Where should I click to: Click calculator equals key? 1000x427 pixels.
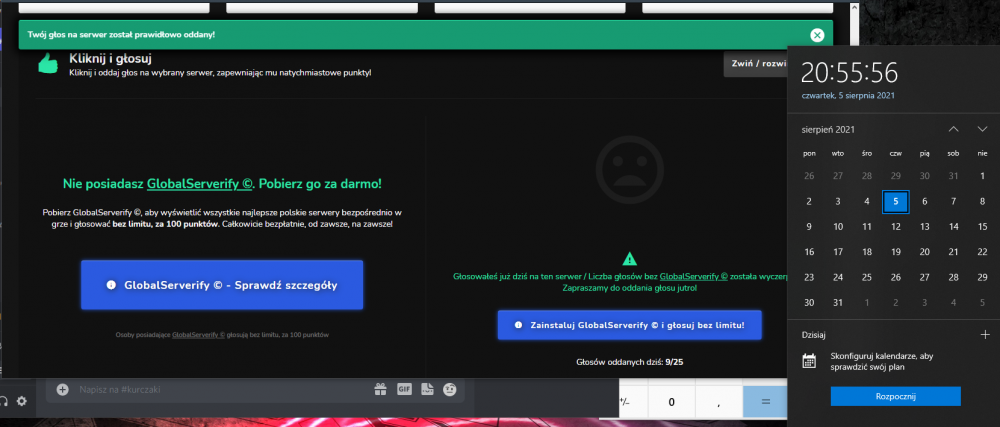[765, 402]
